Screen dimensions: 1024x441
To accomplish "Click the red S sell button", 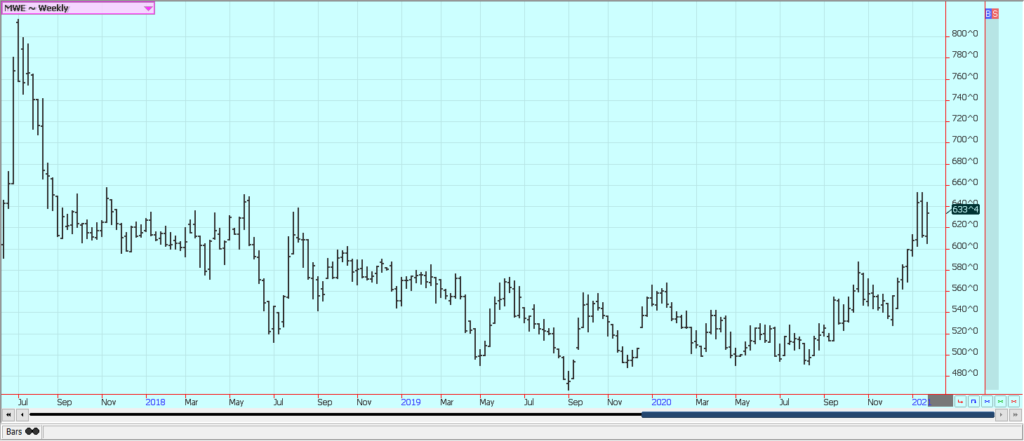I will click(995, 13).
